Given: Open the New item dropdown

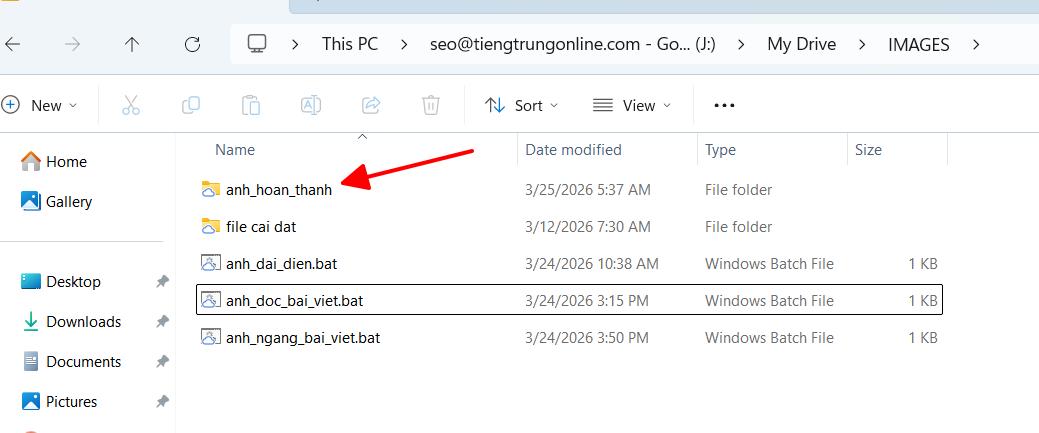Looking at the screenshot, I should [x=41, y=105].
